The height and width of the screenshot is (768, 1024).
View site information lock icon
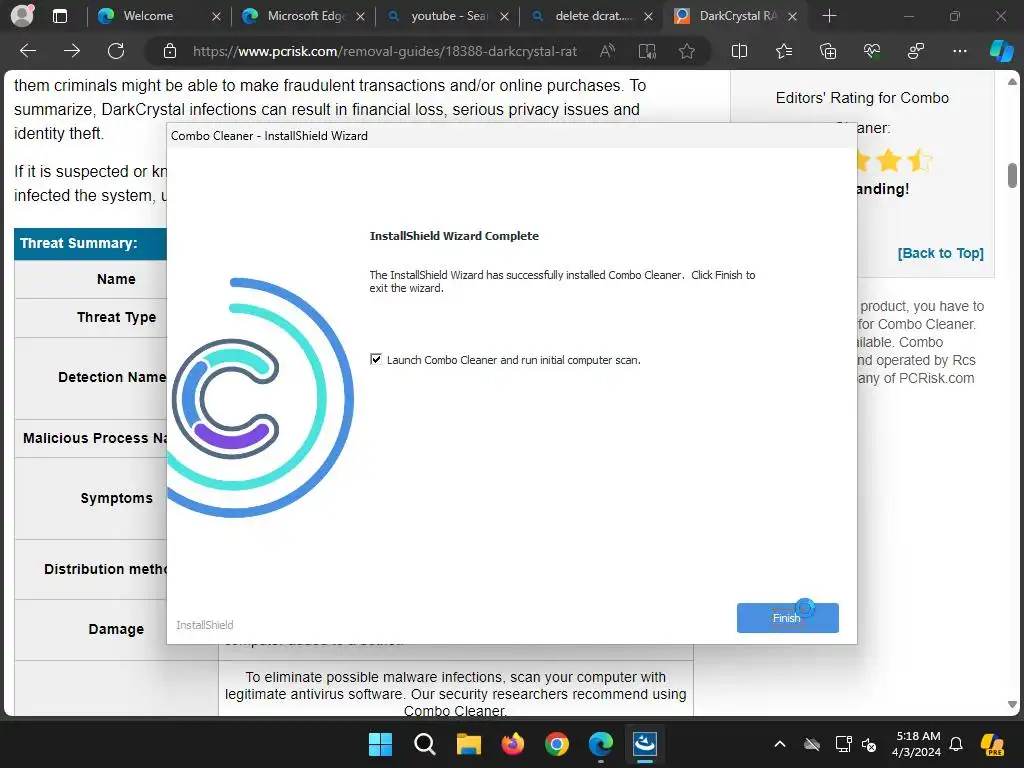click(170, 51)
